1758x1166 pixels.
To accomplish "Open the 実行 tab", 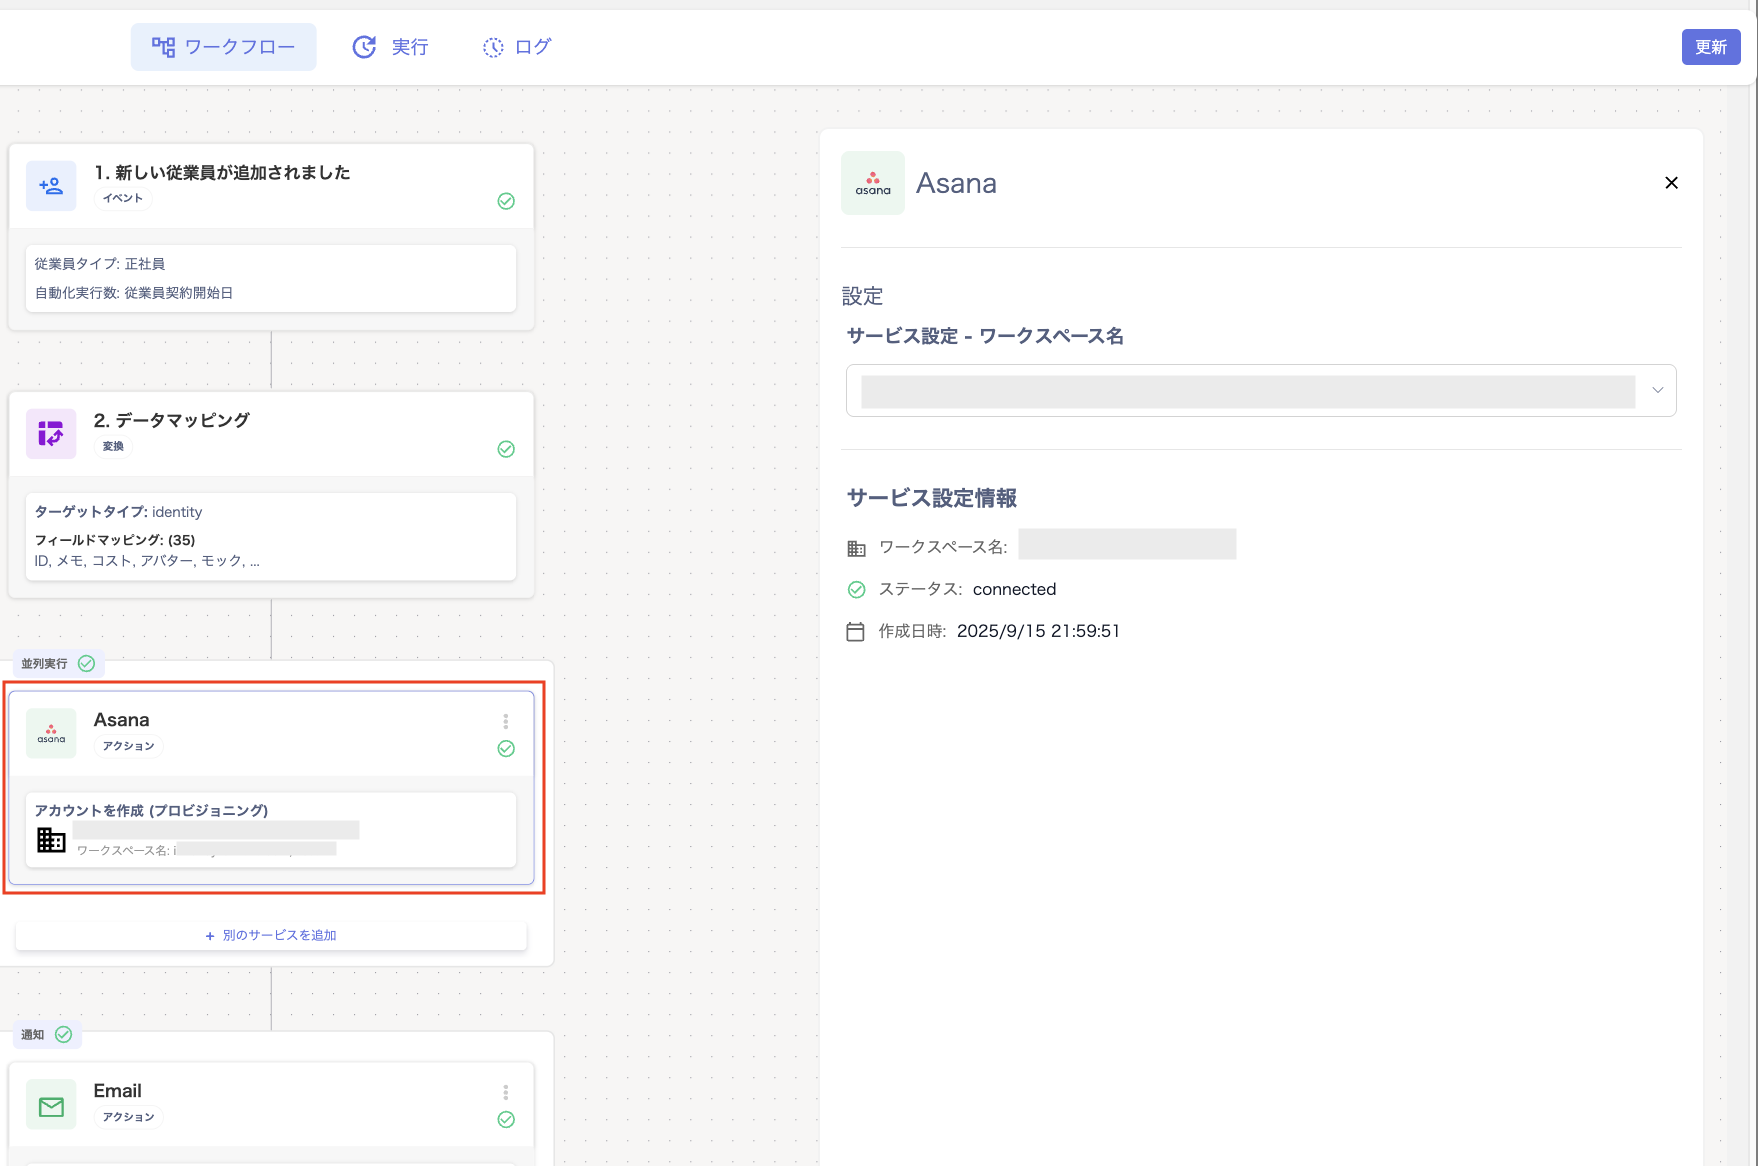I will tap(390, 47).
